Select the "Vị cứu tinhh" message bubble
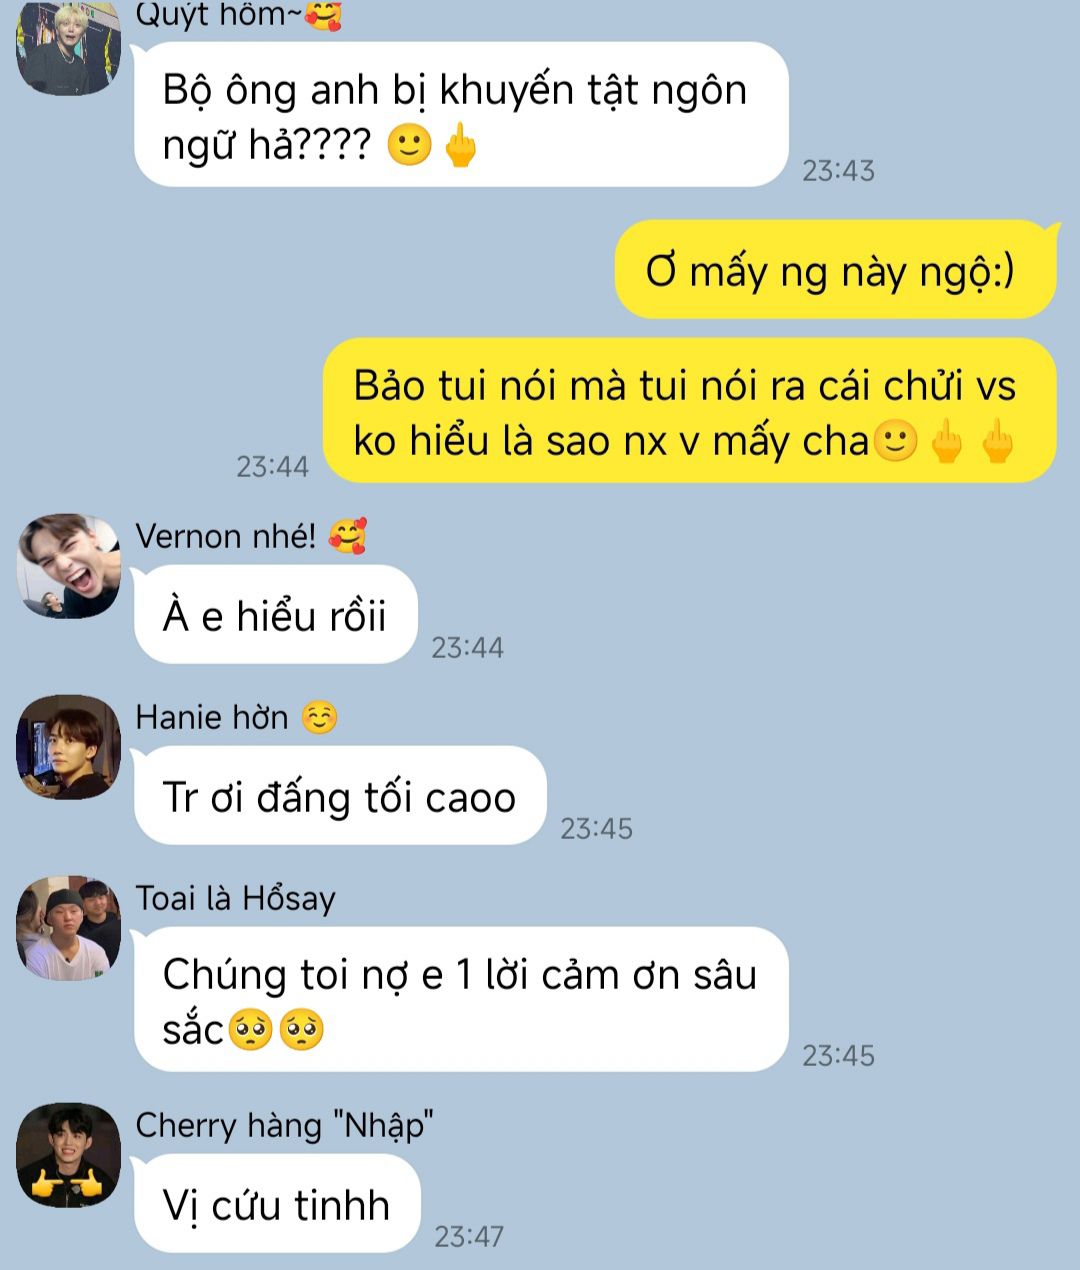 pos(277,1203)
